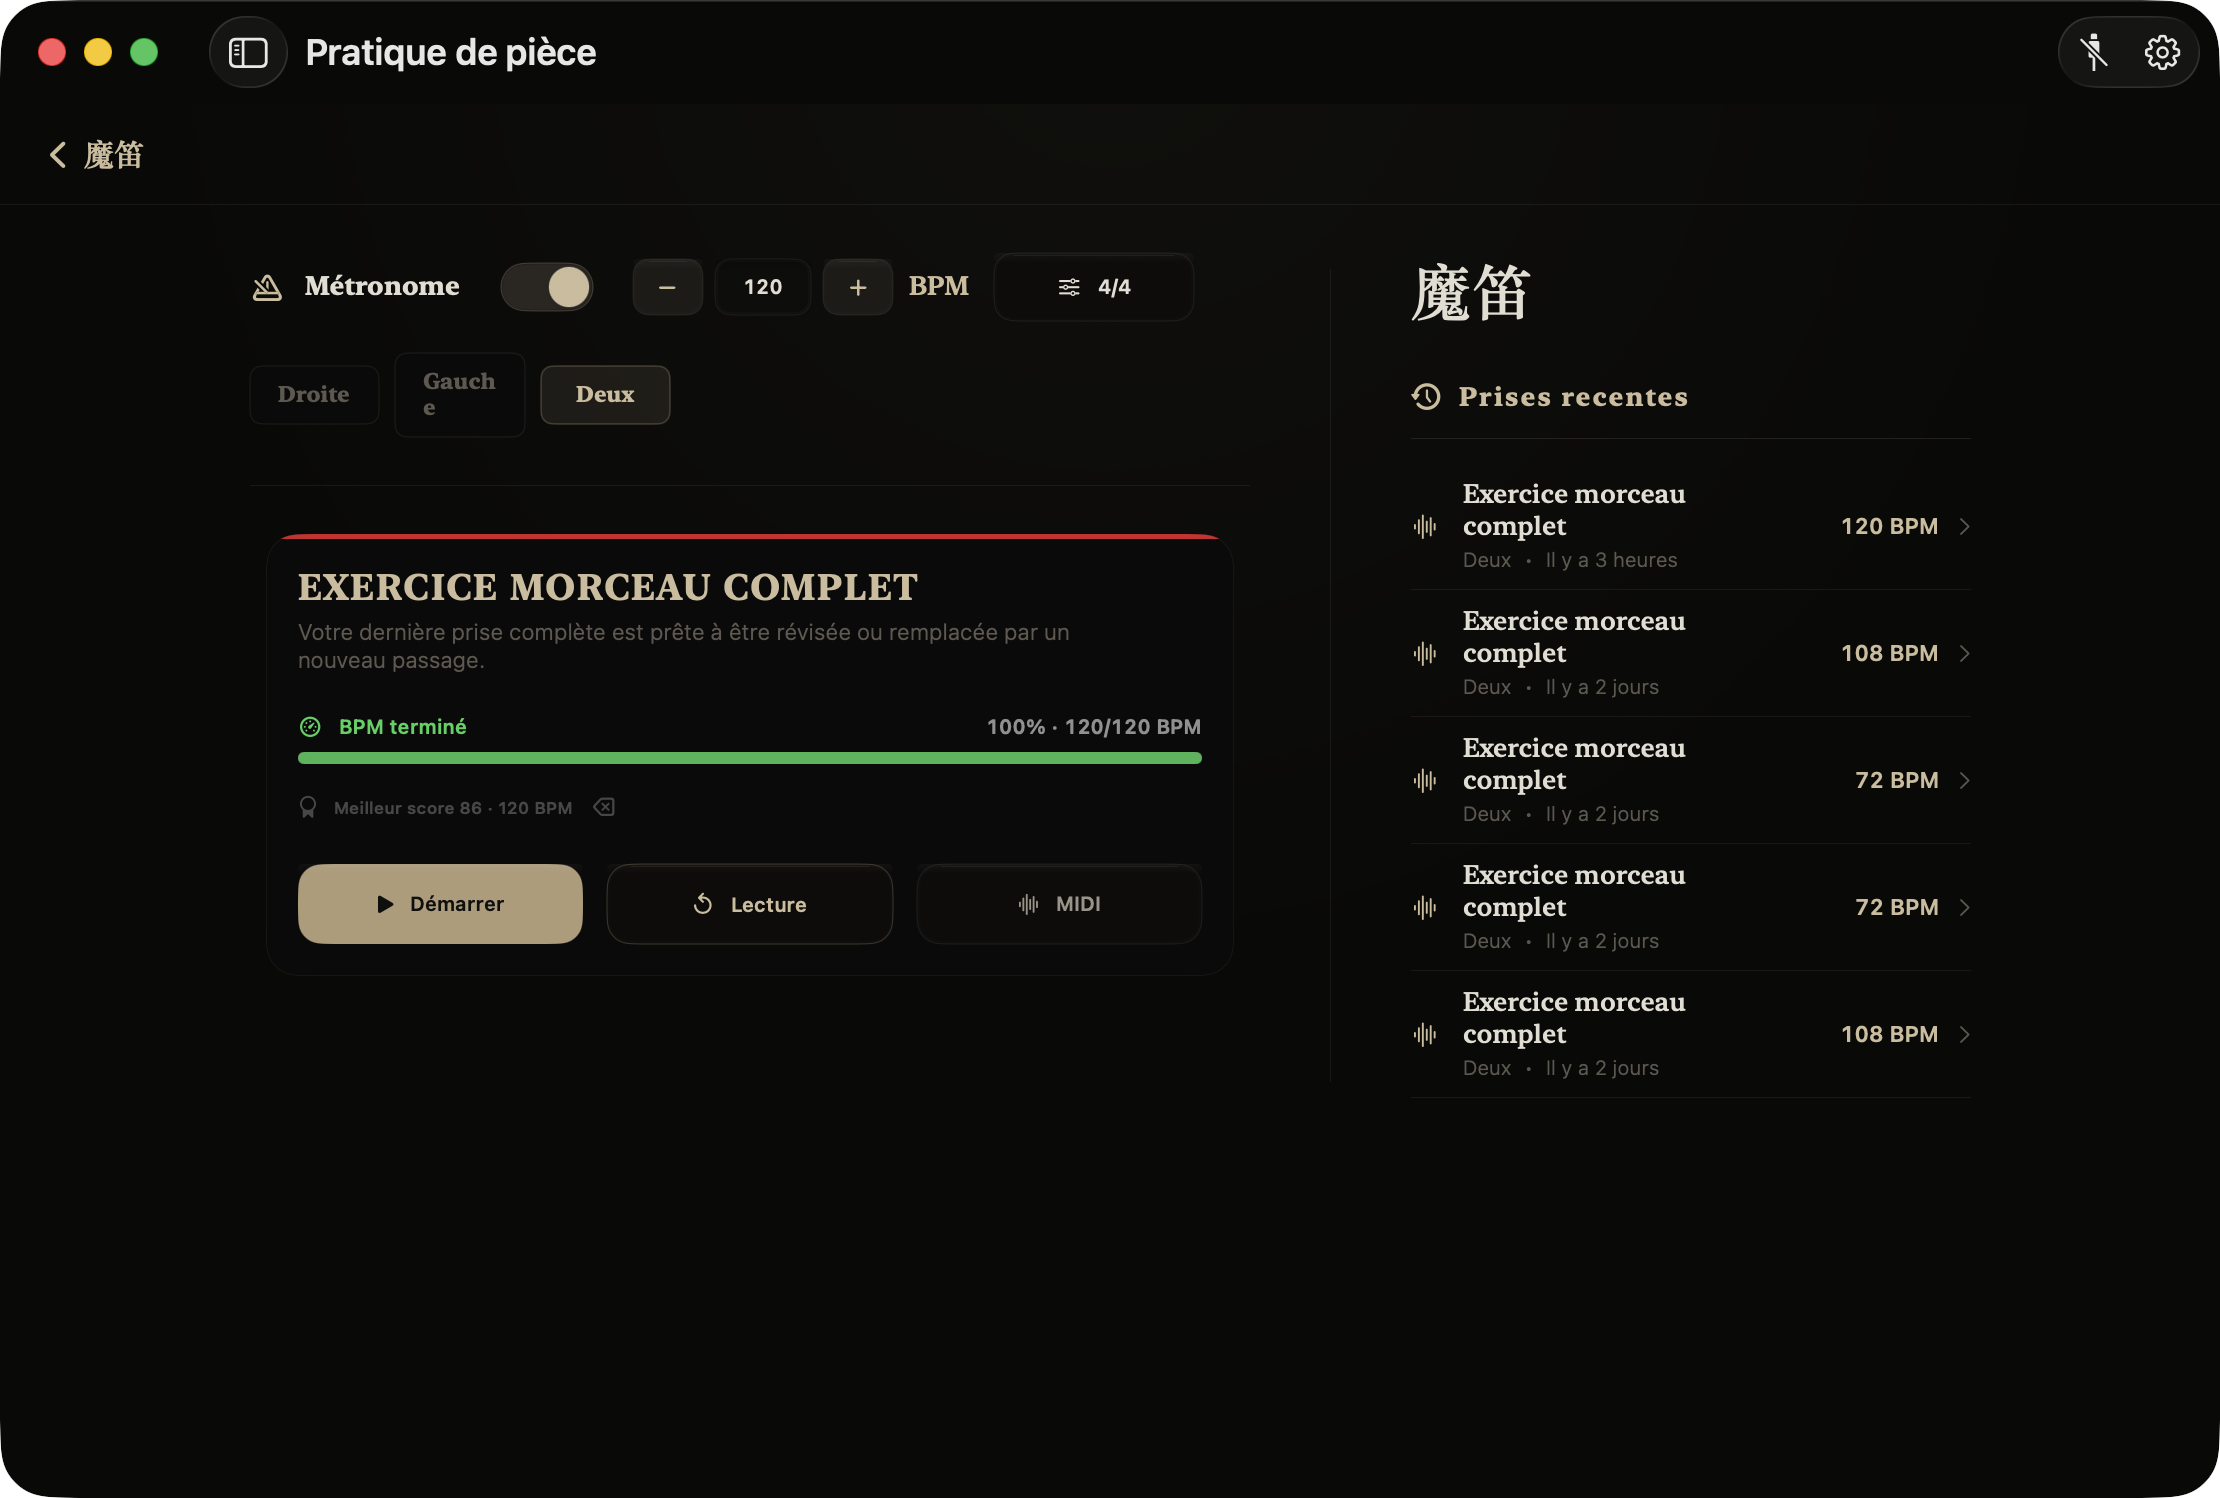Click the waveform icon in MIDI button

[x=1029, y=904]
